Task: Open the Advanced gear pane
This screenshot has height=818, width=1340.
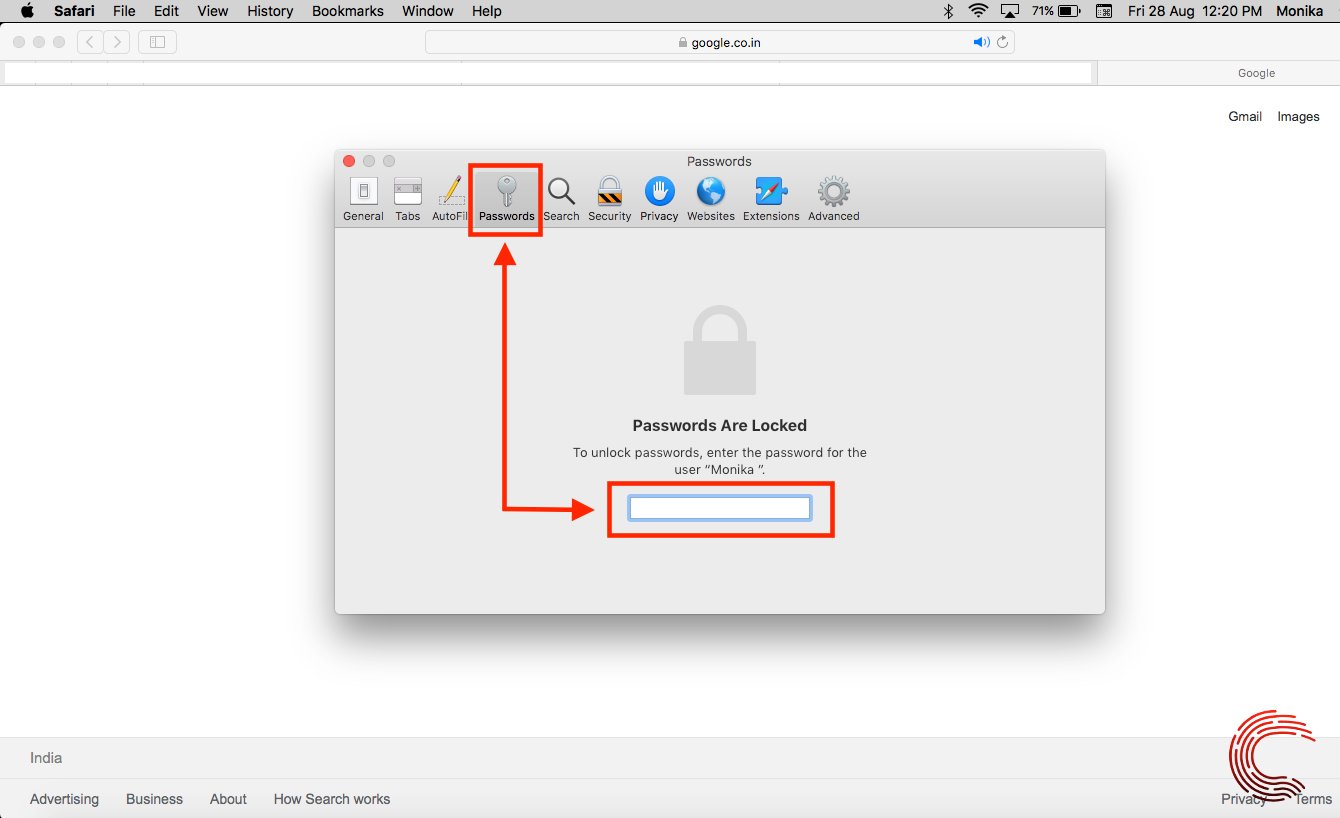Action: point(834,199)
